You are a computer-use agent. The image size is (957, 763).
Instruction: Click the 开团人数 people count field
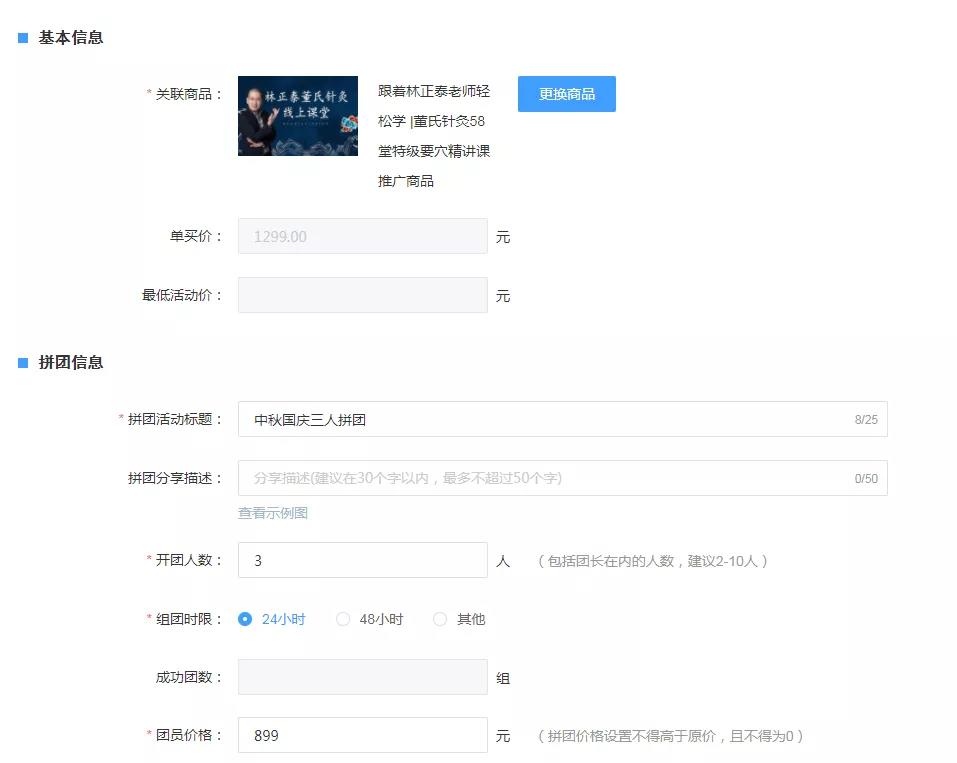pyautogui.click(x=362, y=560)
